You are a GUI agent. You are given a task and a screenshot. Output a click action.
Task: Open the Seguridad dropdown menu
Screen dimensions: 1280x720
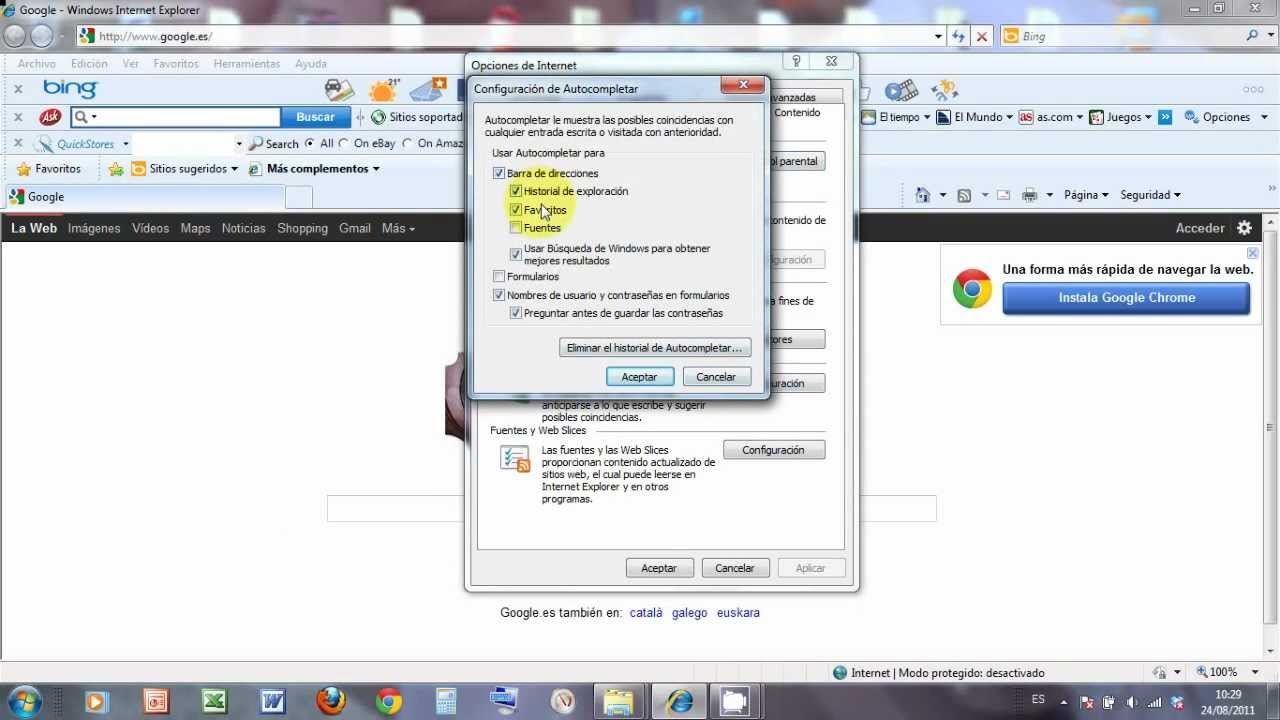1150,195
